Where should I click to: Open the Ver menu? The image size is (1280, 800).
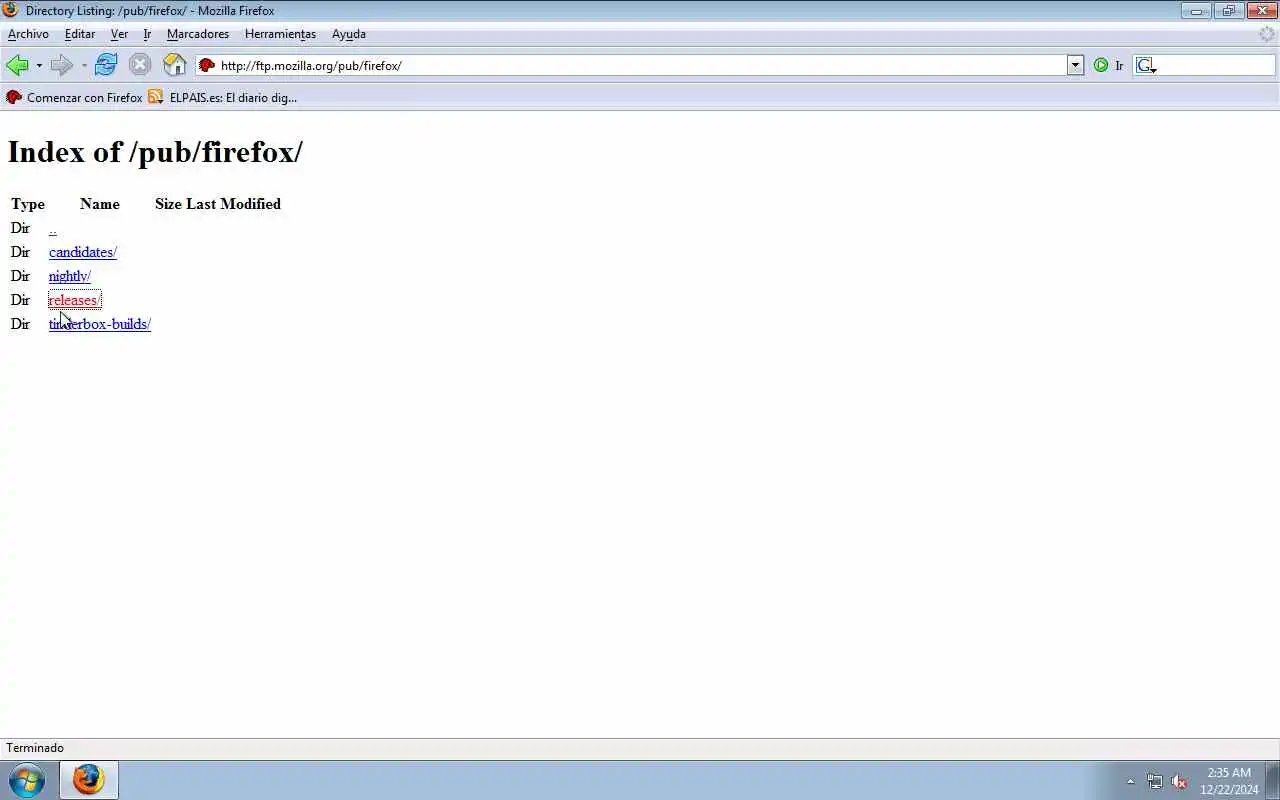click(x=119, y=34)
